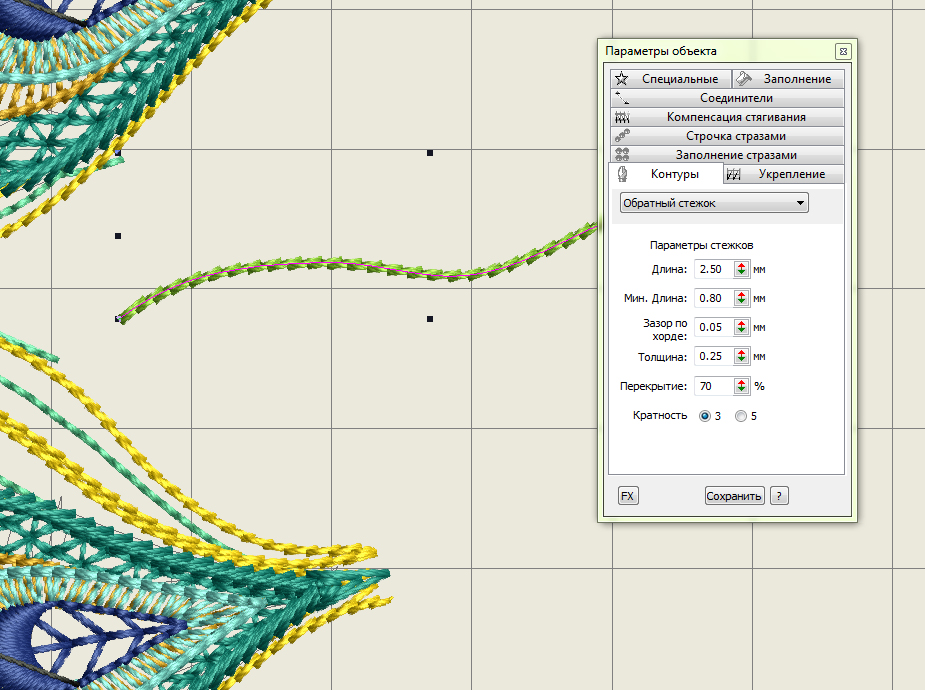
Task: Click the connector icon on the Соединители tab
Action: coord(622,98)
